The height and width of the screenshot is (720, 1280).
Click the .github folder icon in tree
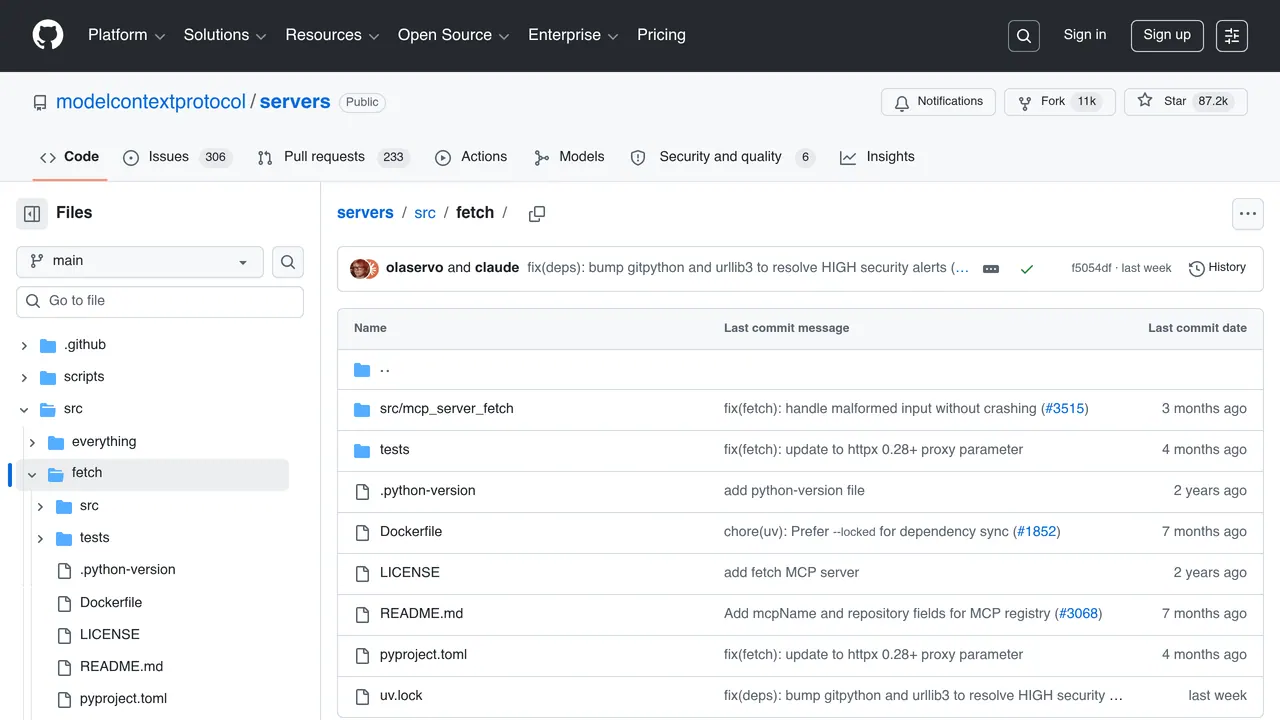pos(48,345)
